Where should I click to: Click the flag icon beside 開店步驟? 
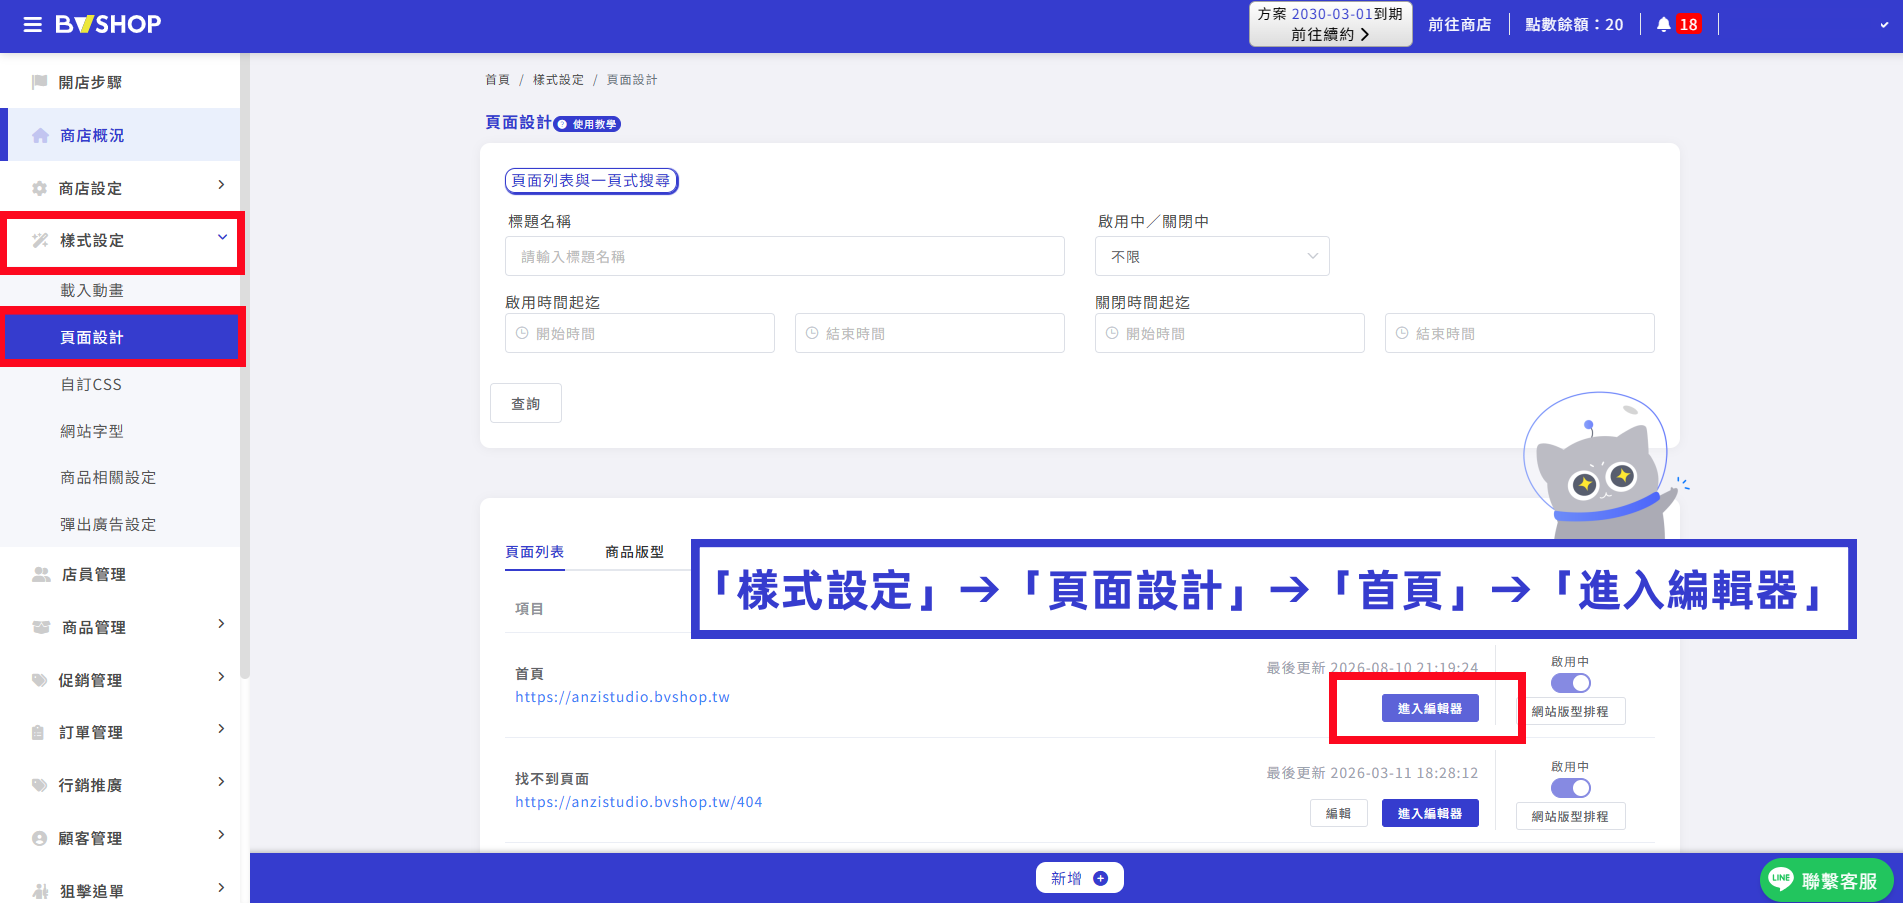(40, 82)
